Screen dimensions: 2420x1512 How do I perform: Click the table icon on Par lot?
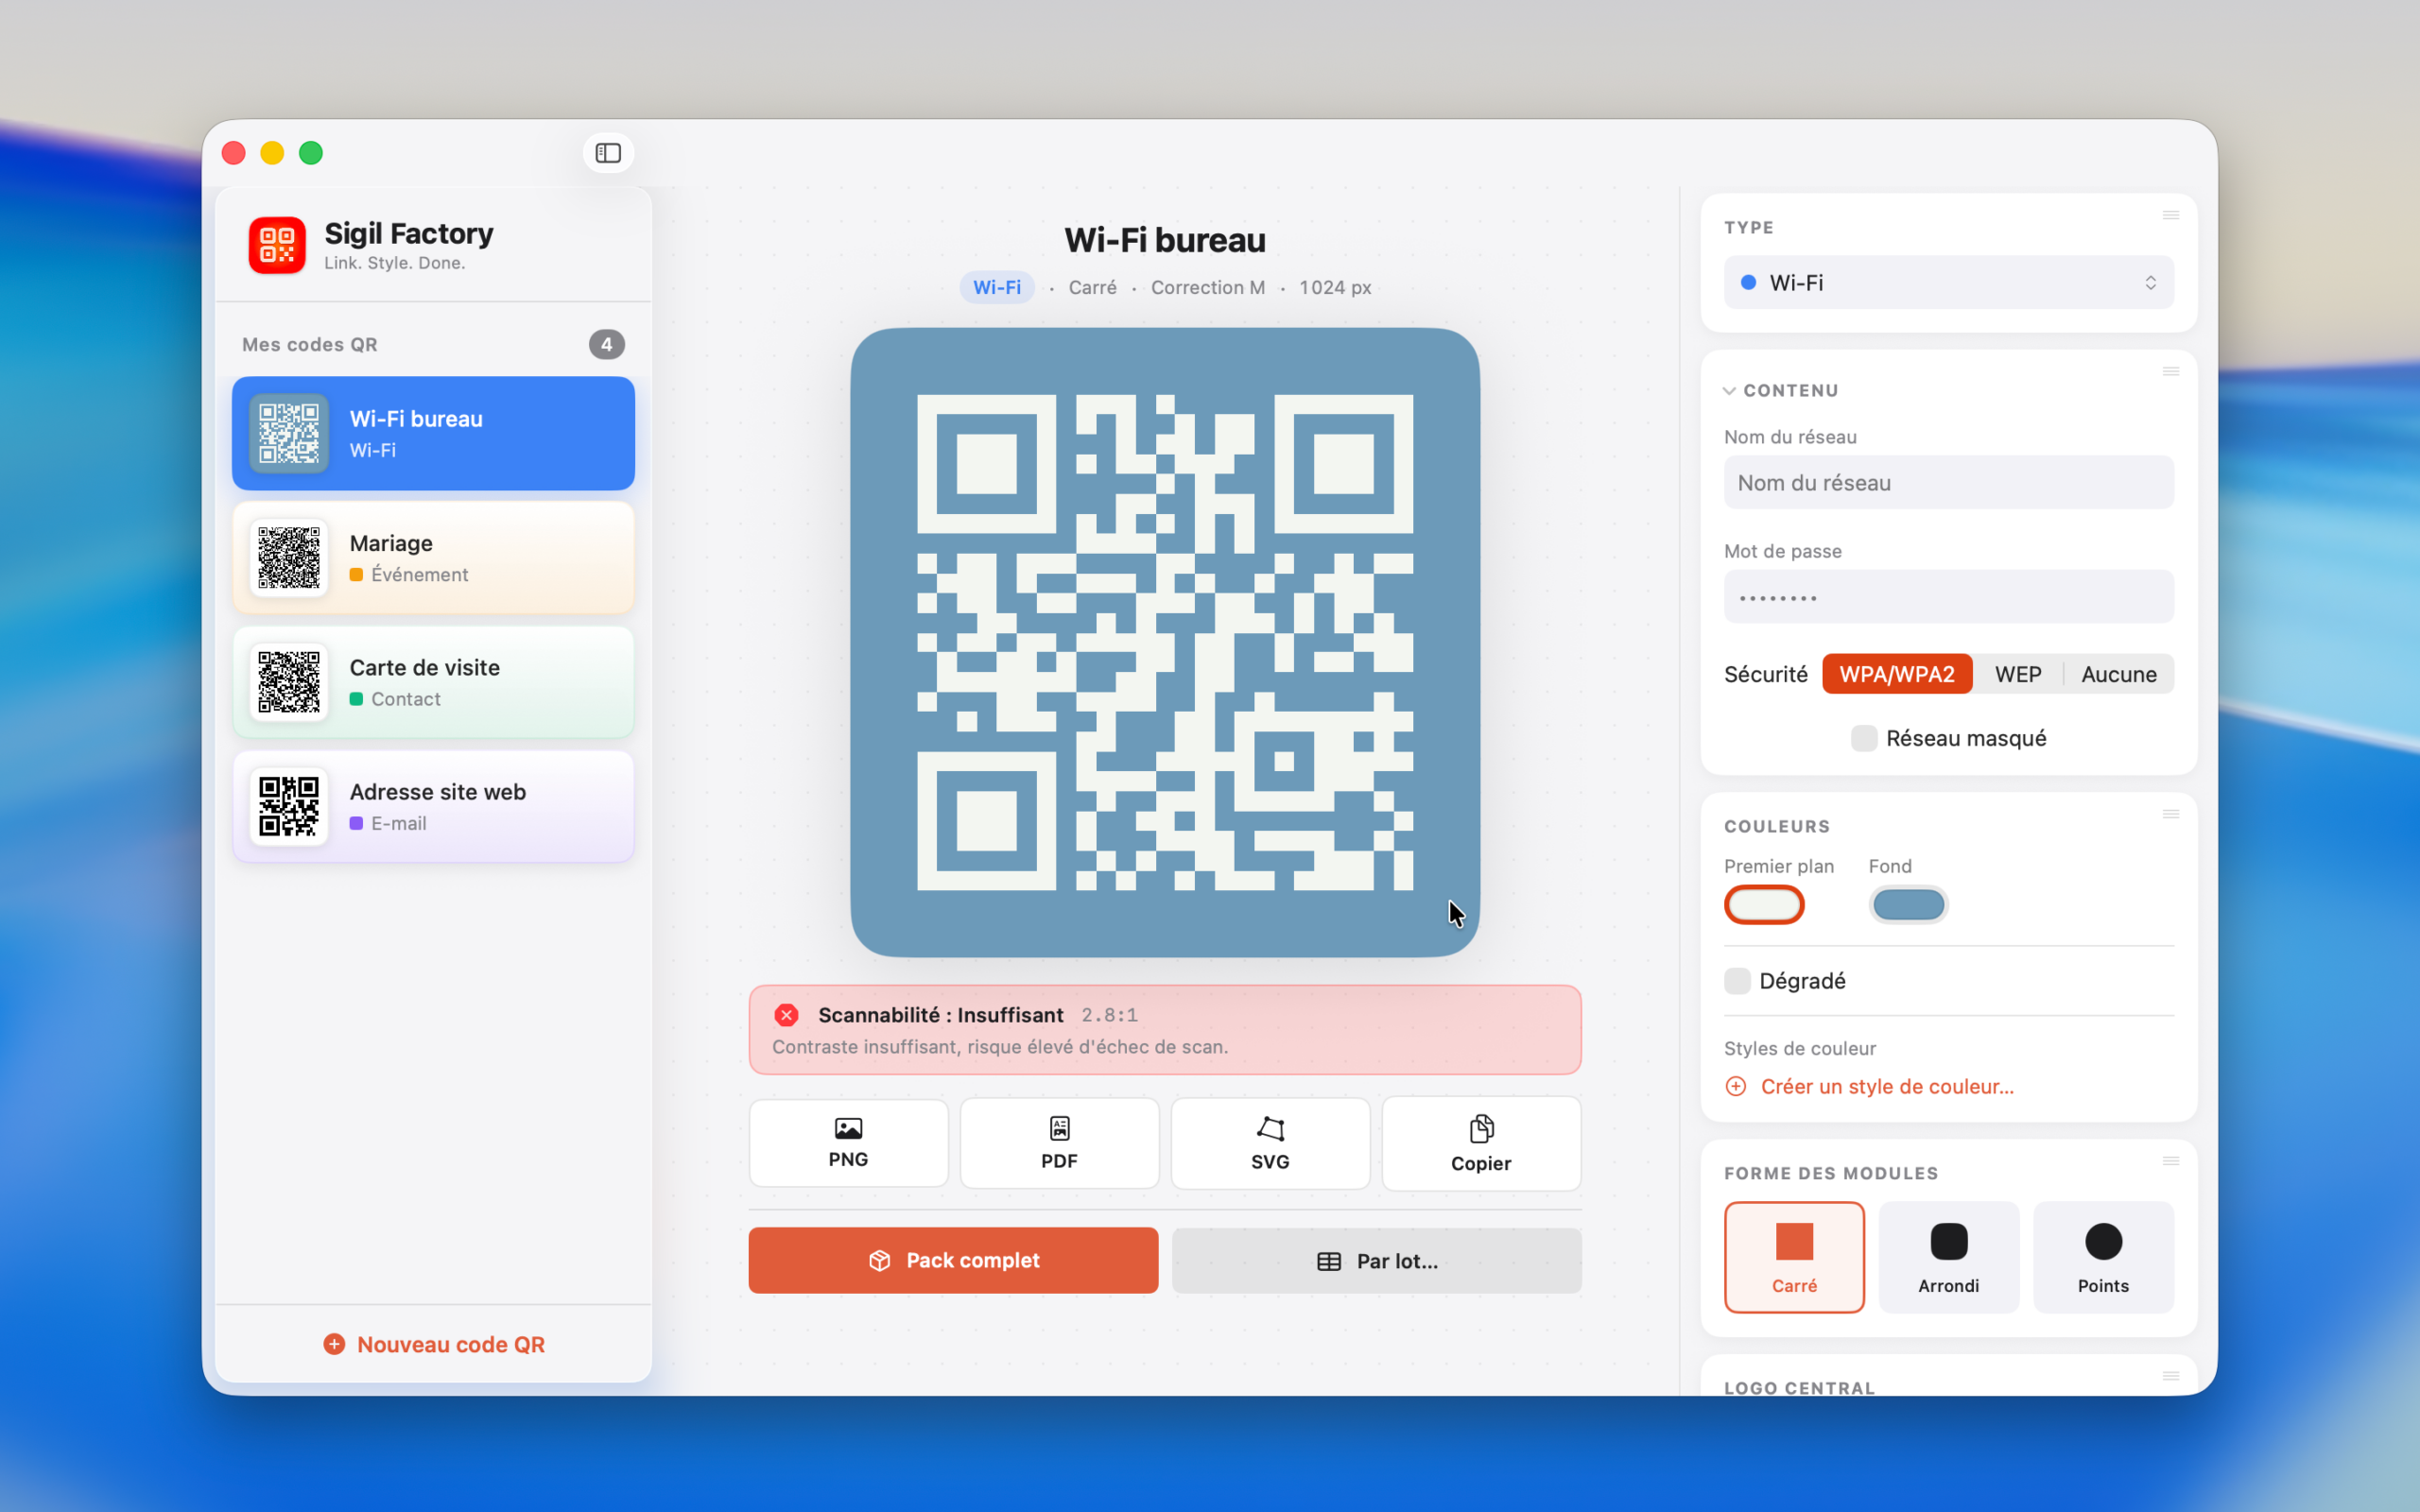coord(1329,1261)
